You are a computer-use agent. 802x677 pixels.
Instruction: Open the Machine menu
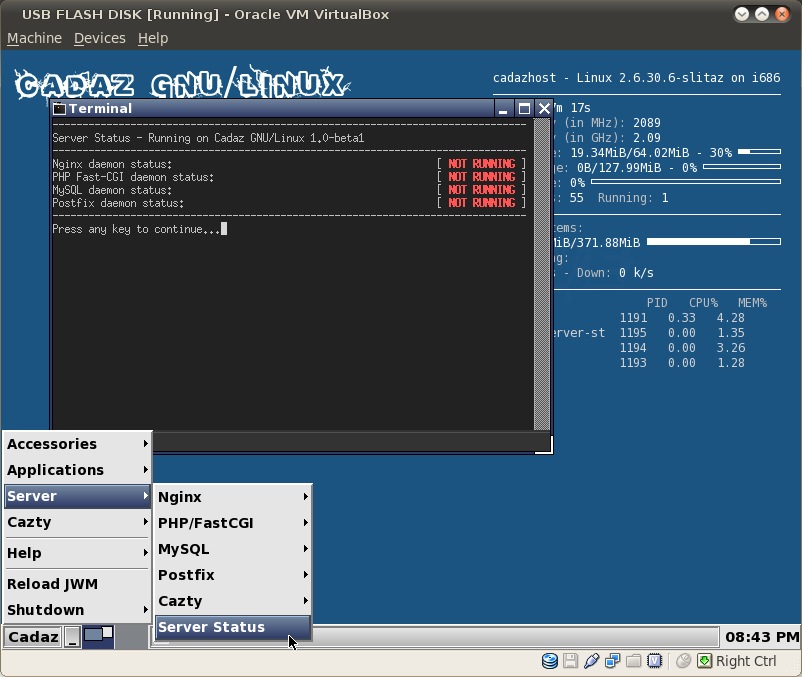(x=34, y=38)
